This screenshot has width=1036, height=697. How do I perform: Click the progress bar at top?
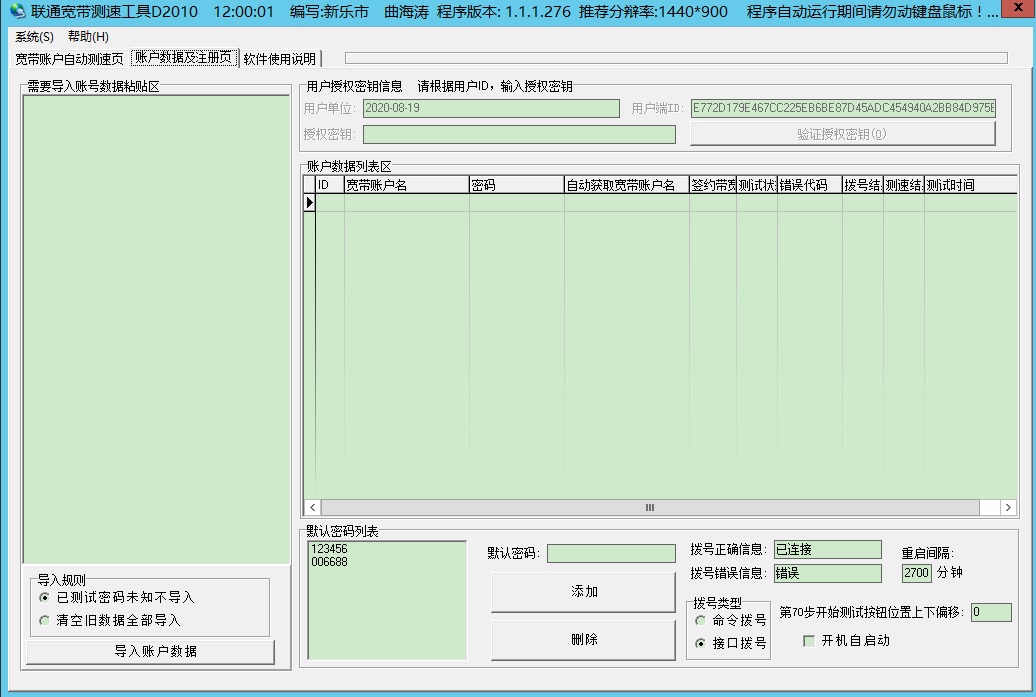coord(676,58)
